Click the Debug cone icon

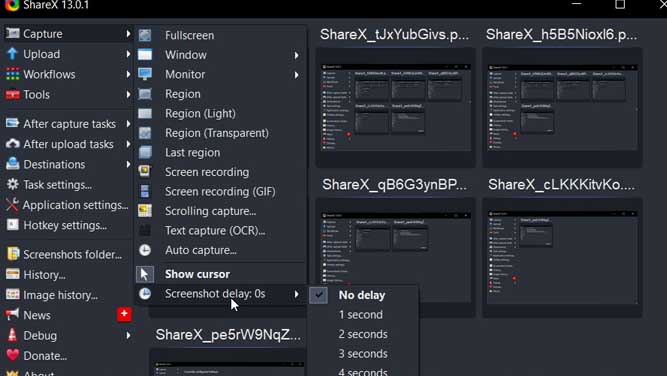click(x=12, y=335)
